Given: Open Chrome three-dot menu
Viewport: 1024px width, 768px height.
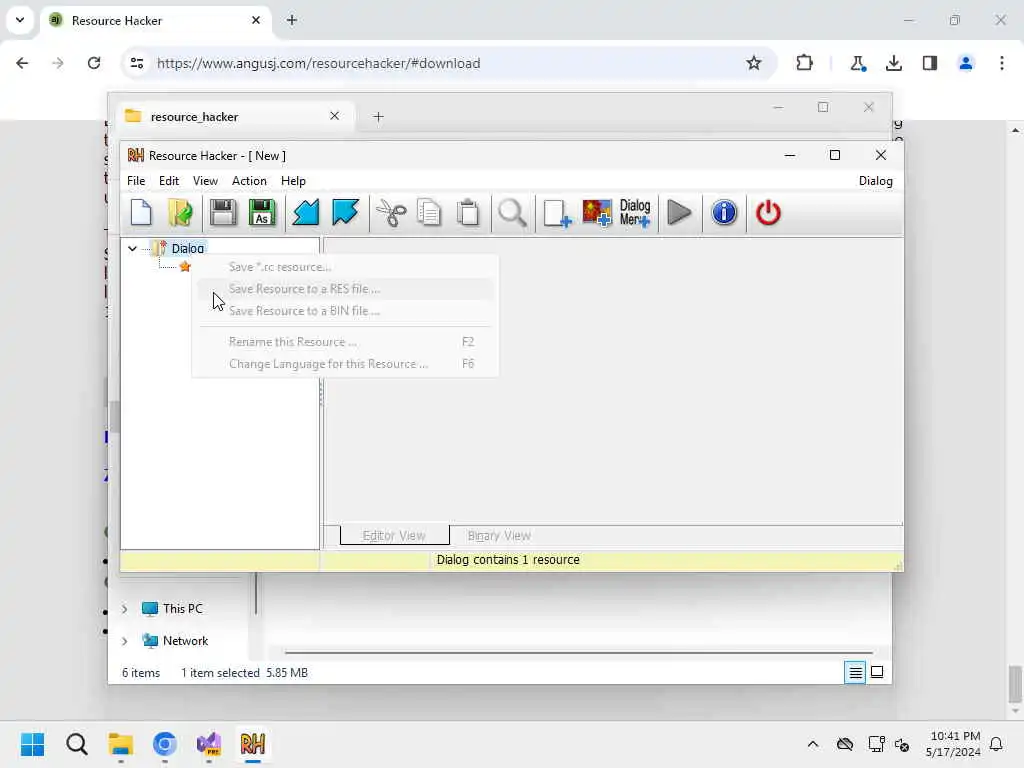Looking at the screenshot, I should (x=1002, y=63).
